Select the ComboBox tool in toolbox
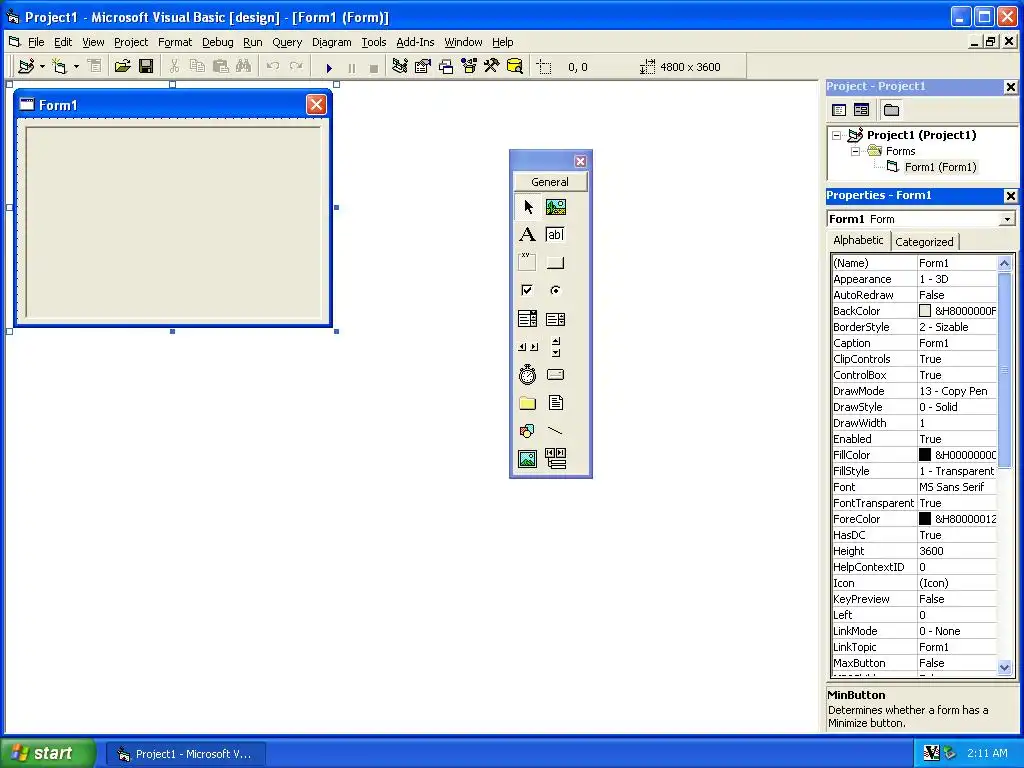 [x=528, y=319]
